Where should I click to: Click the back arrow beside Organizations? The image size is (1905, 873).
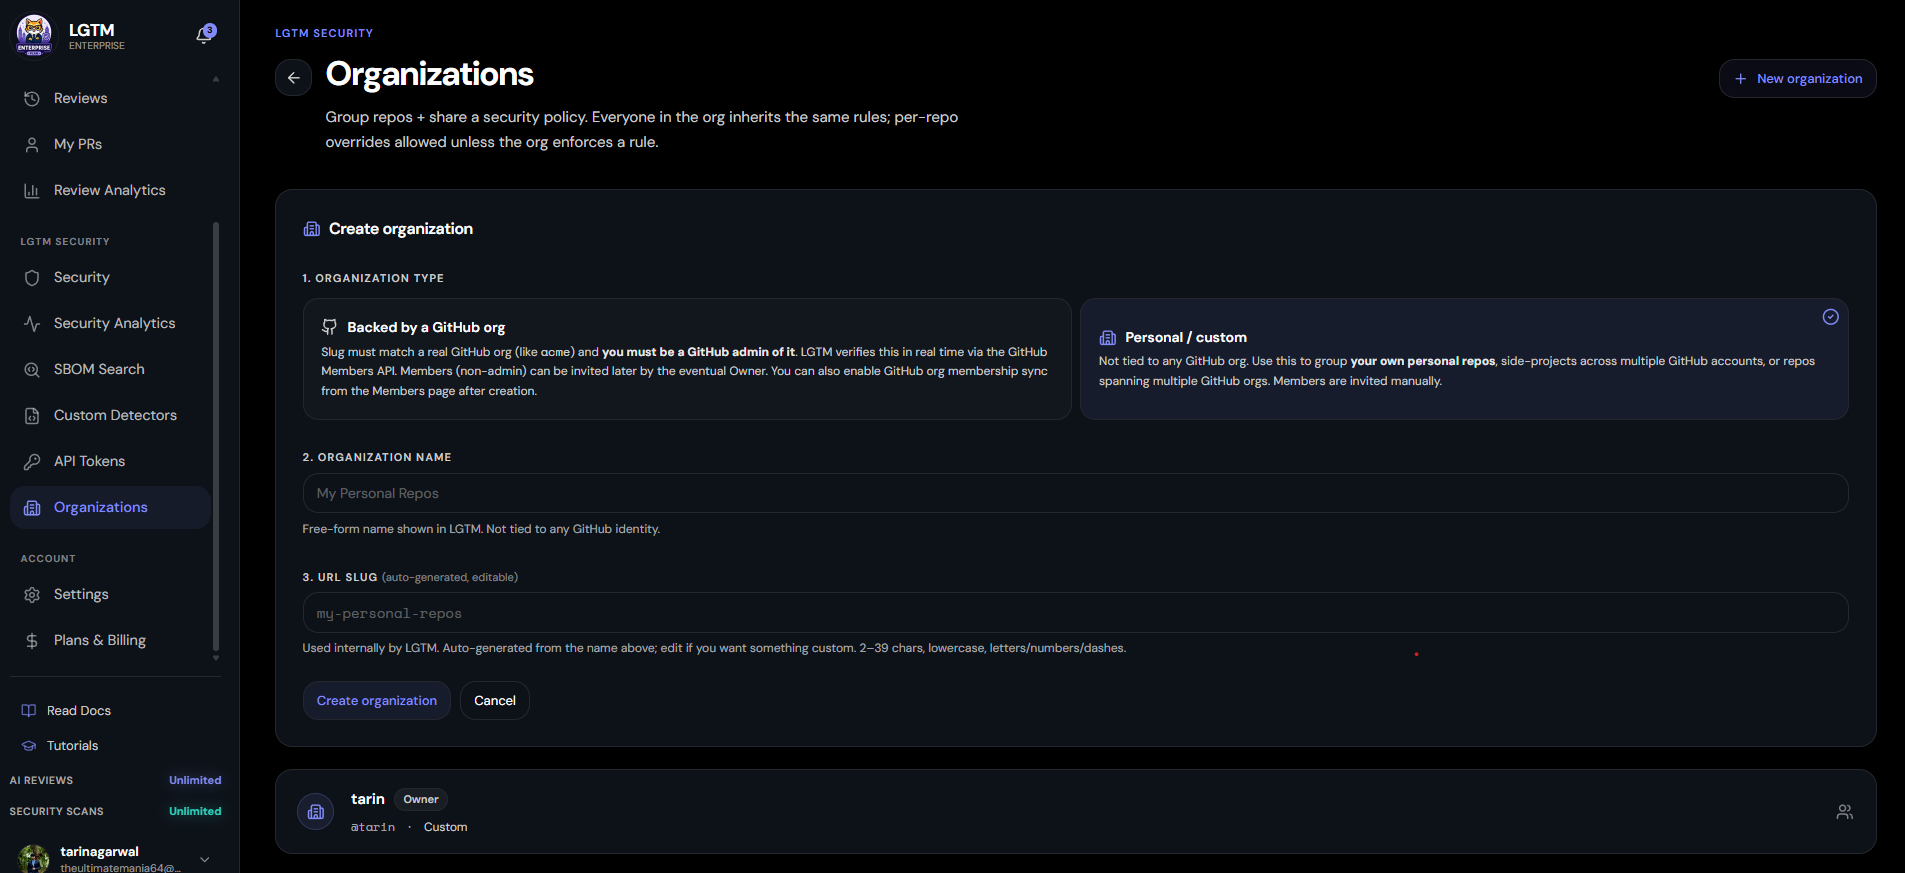click(x=293, y=77)
